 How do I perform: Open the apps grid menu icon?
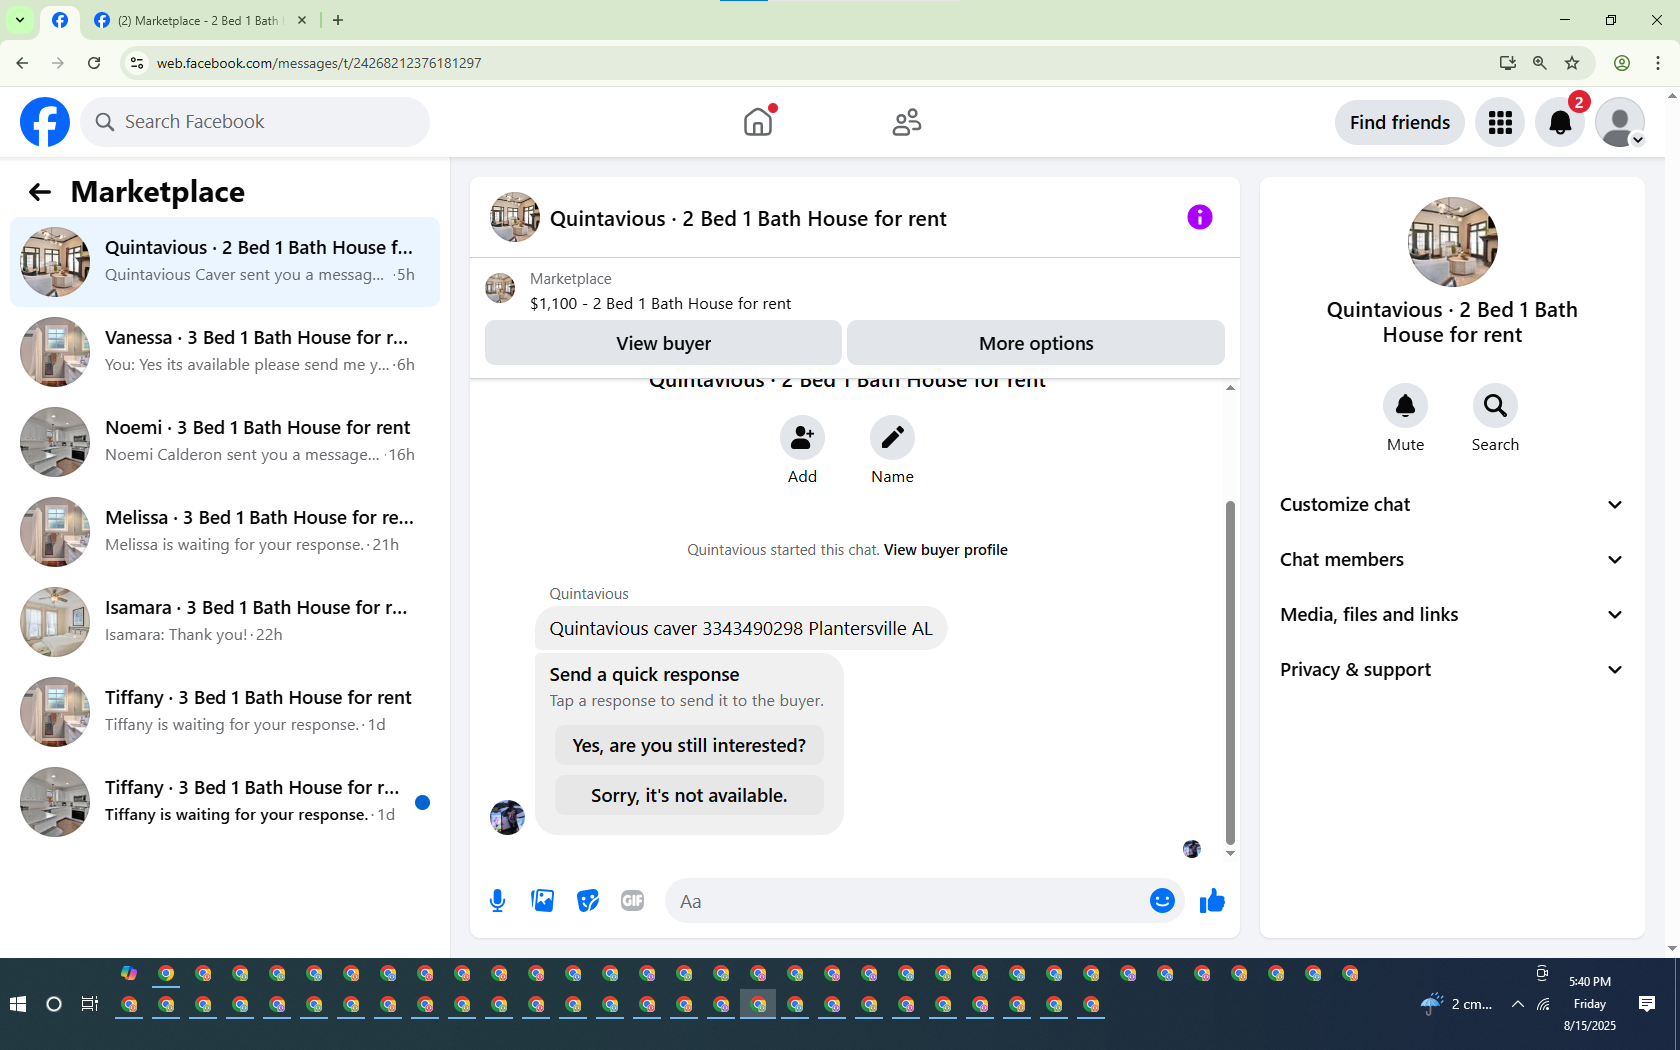(1500, 122)
